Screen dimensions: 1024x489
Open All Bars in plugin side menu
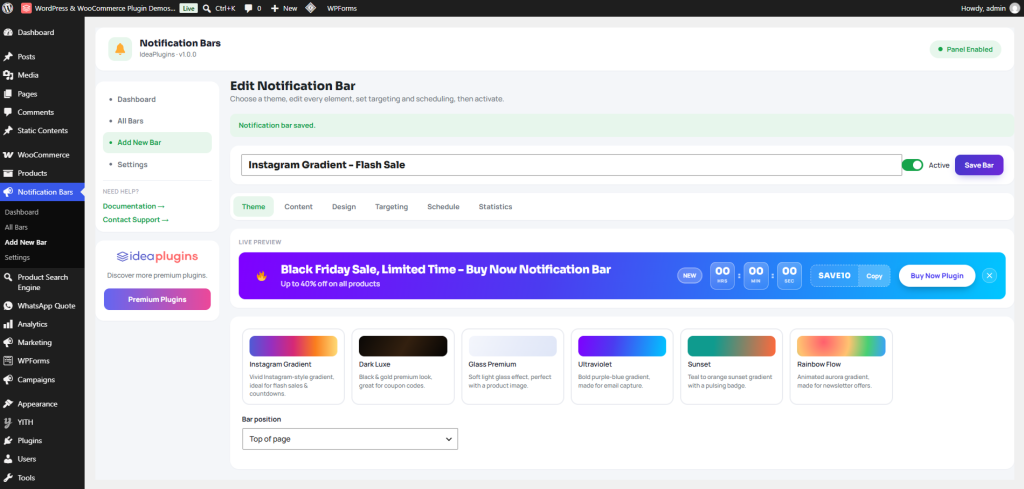click(x=157, y=121)
